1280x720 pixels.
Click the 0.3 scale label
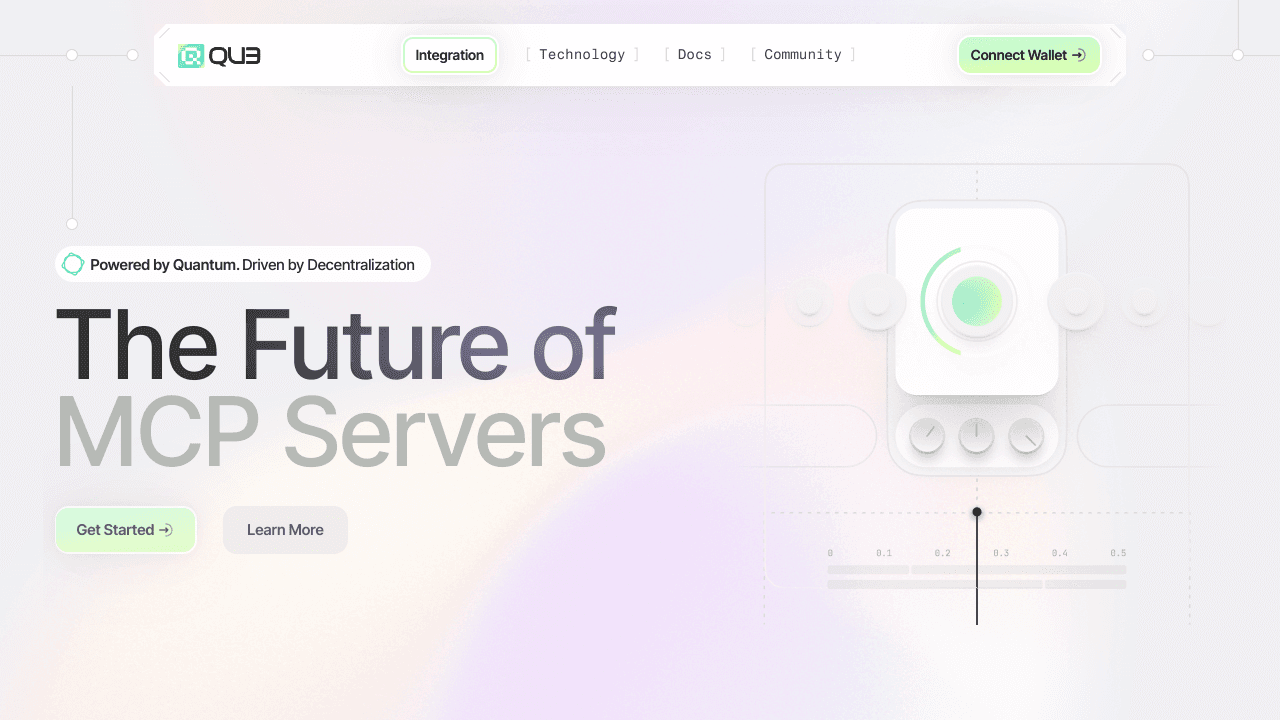1001,553
